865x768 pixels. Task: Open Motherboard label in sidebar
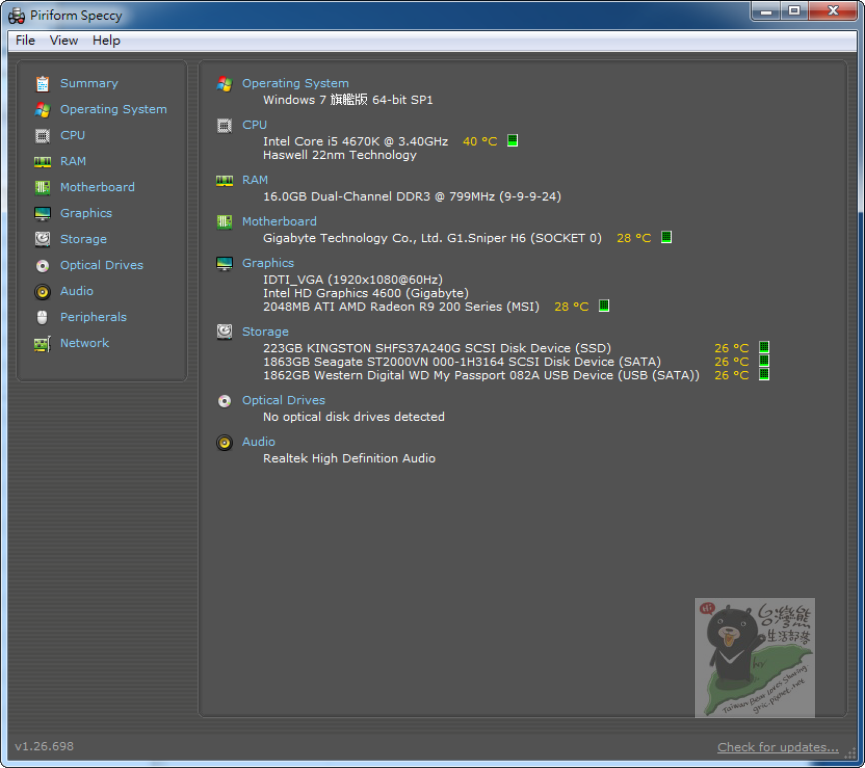pyautogui.click(x=97, y=187)
